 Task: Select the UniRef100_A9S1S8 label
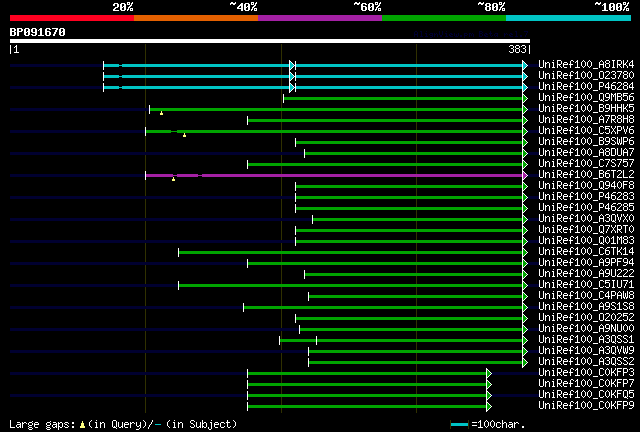[586, 307]
